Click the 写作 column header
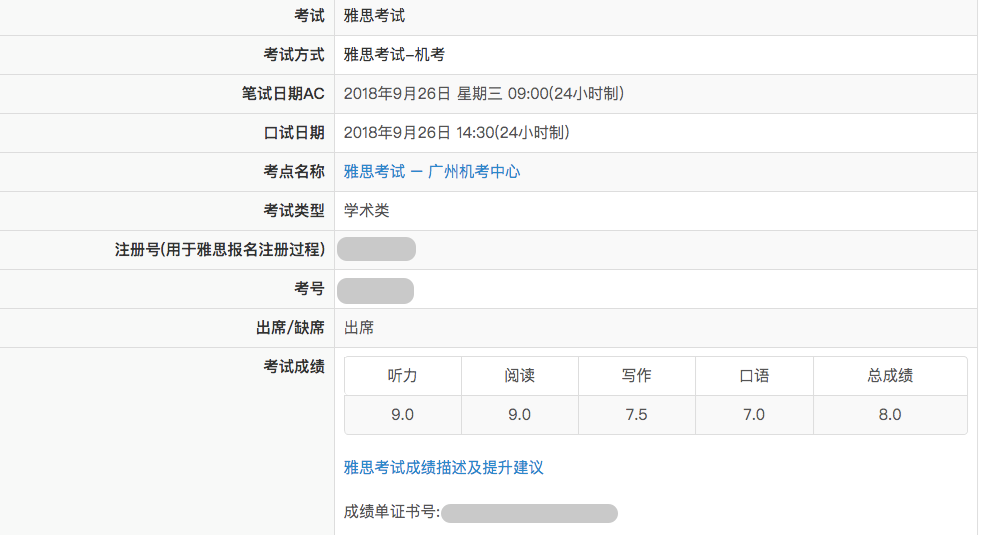Image resolution: width=996 pixels, height=535 pixels. coord(636,376)
